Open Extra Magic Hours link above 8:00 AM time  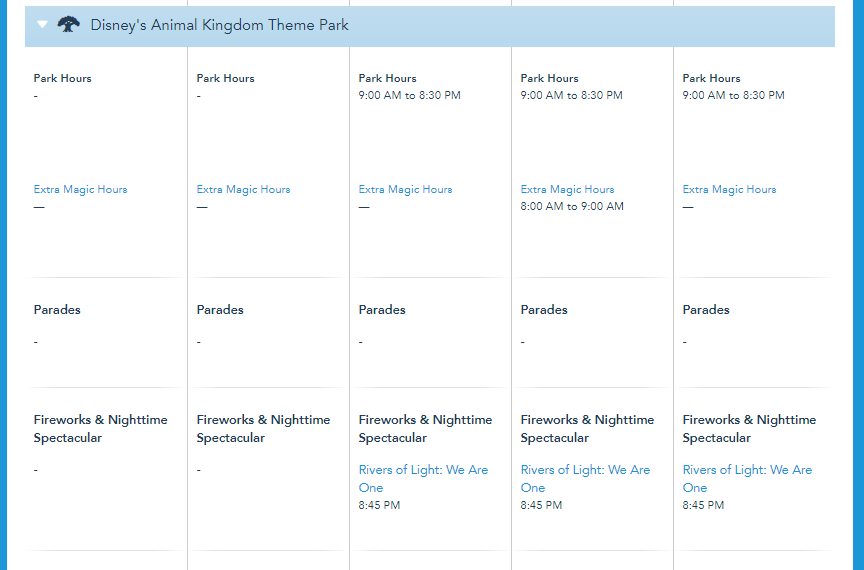pyautogui.click(x=567, y=189)
